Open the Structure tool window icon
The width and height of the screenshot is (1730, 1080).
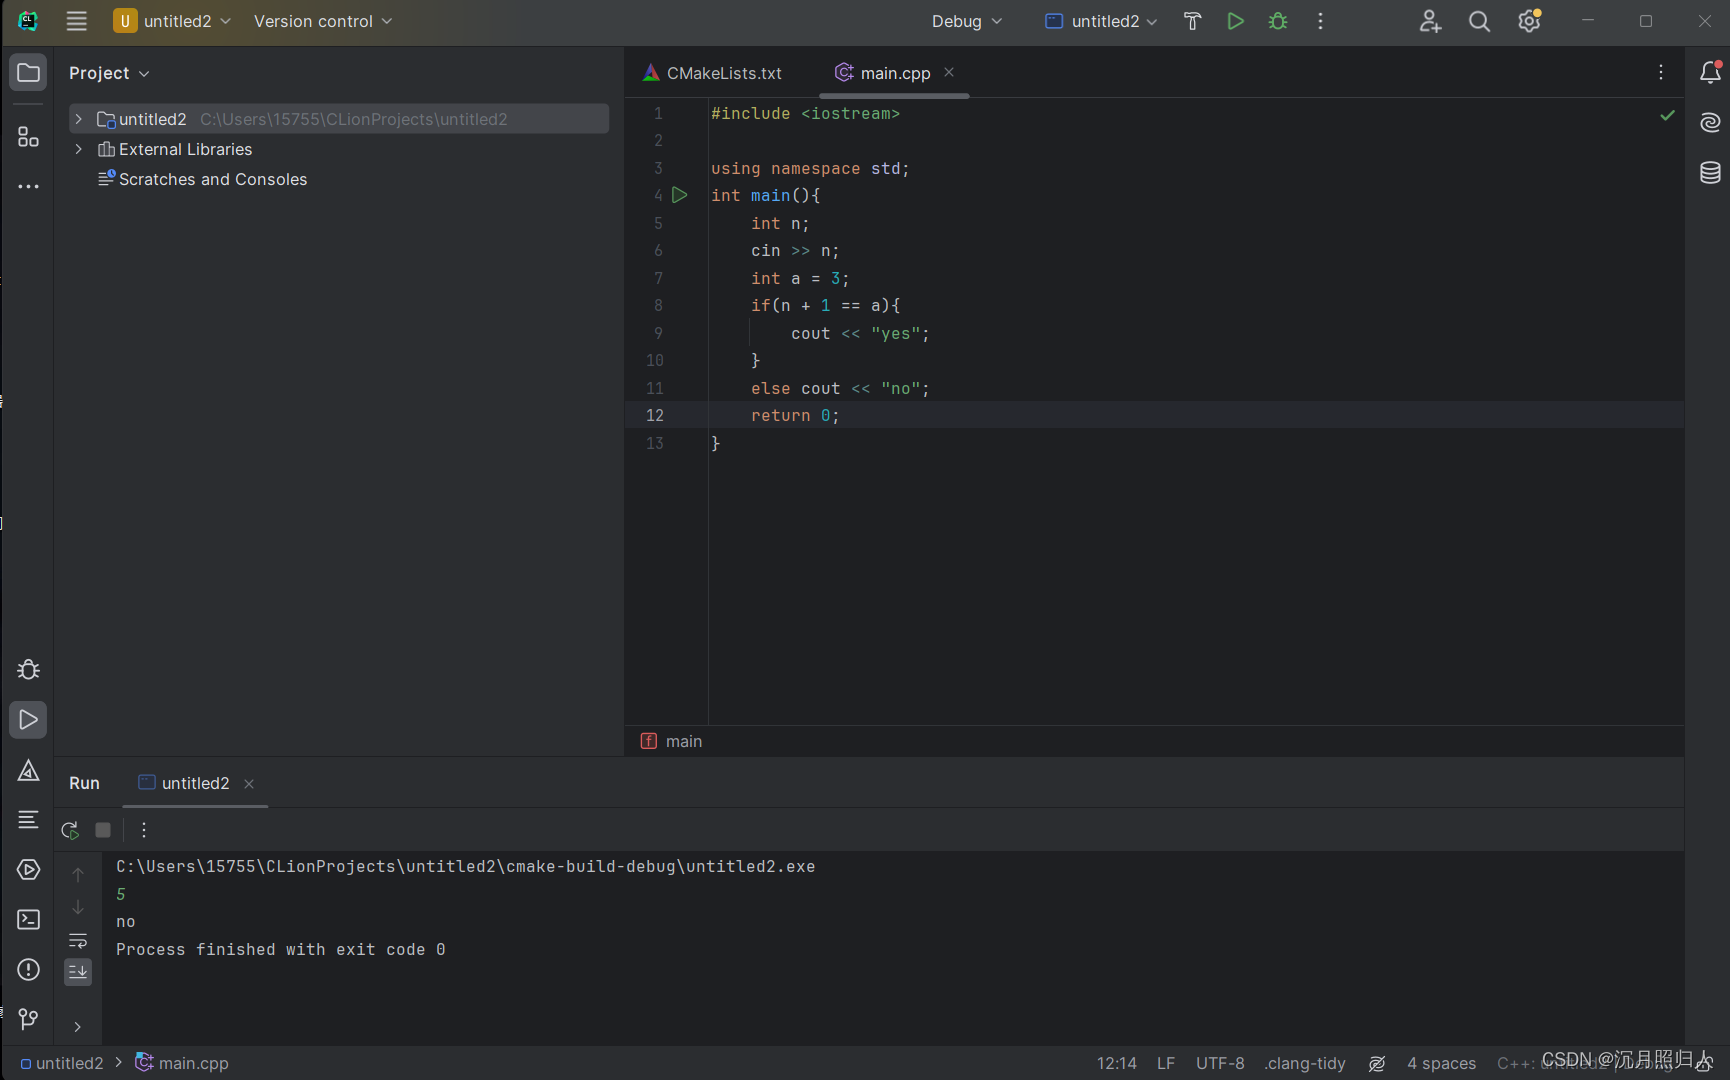pos(28,137)
